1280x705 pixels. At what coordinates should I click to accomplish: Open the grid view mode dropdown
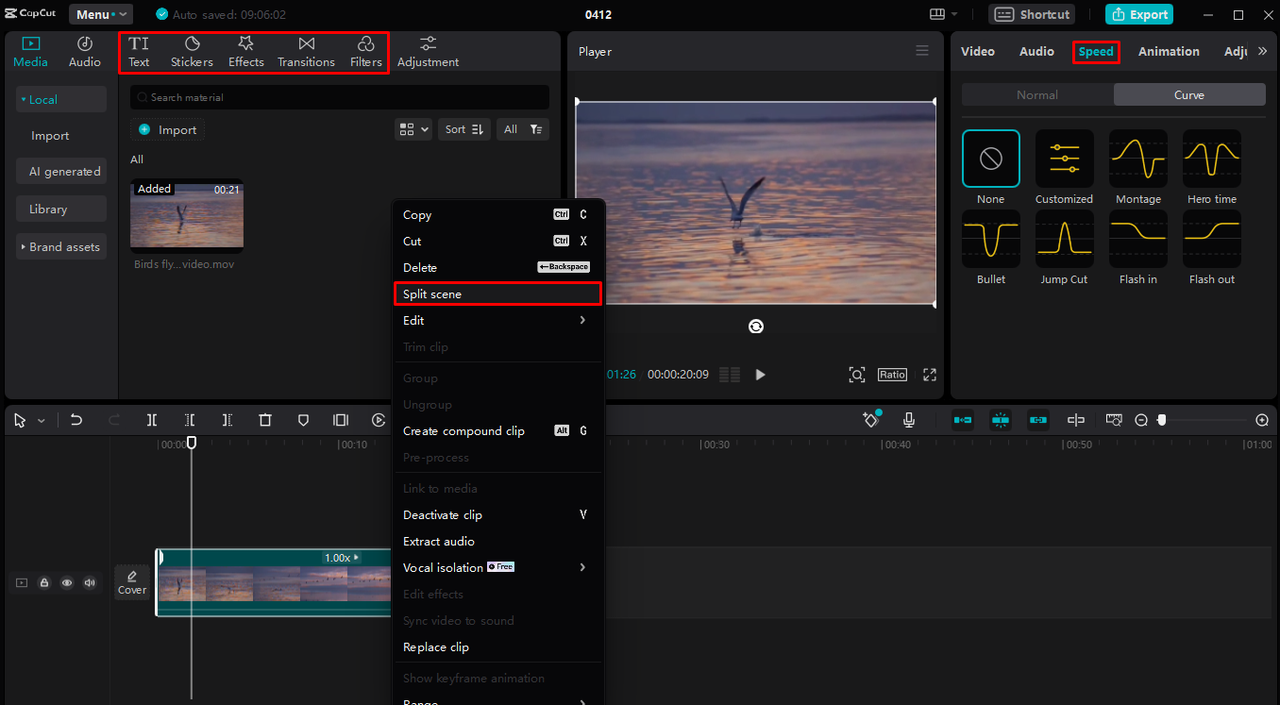point(413,129)
